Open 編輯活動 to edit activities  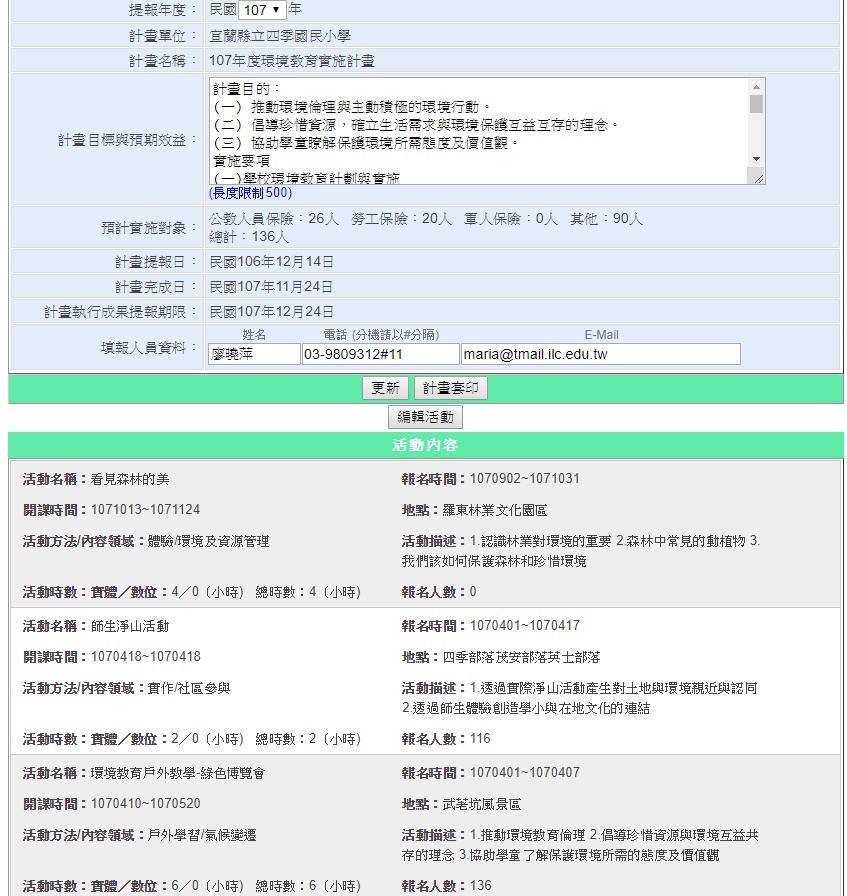tap(425, 417)
